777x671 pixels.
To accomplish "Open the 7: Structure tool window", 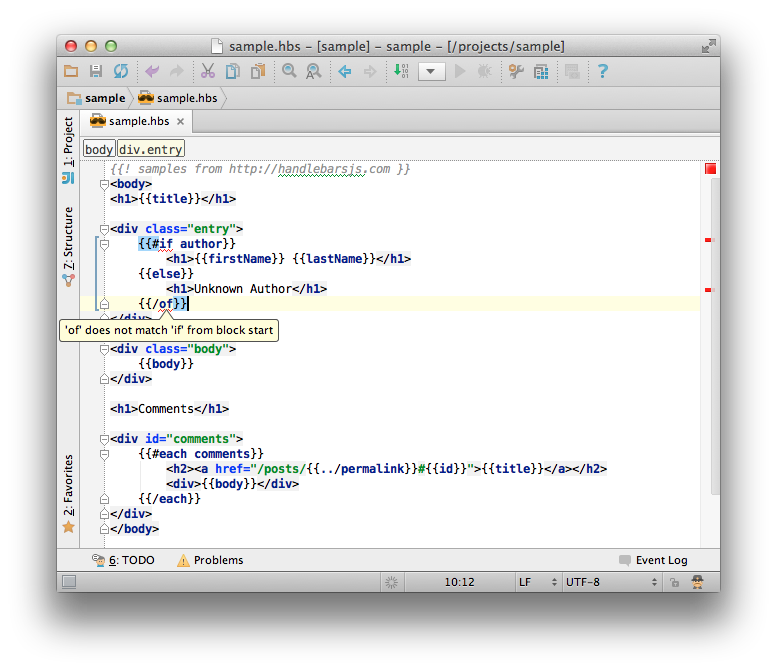I will tap(68, 246).
